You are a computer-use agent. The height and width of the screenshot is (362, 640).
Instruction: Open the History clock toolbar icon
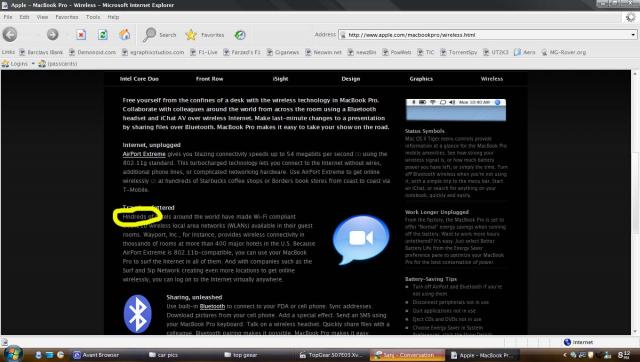click(x=240, y=35)
